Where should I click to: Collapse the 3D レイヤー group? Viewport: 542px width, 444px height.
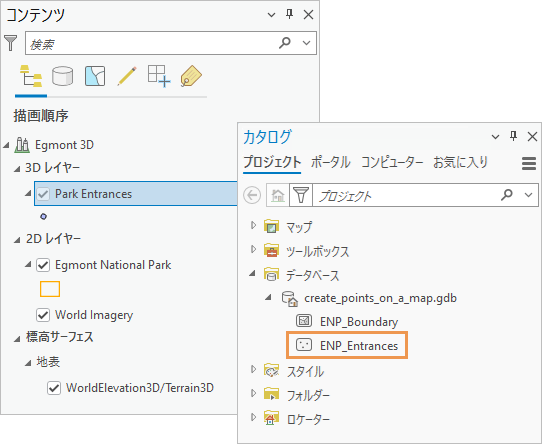[x=17, y=169]
